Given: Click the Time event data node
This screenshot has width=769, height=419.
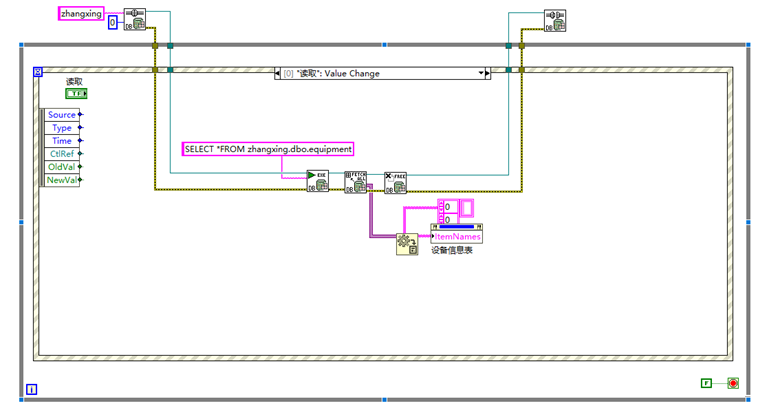Looking at the screenshot, I should [x=62, y=141].
